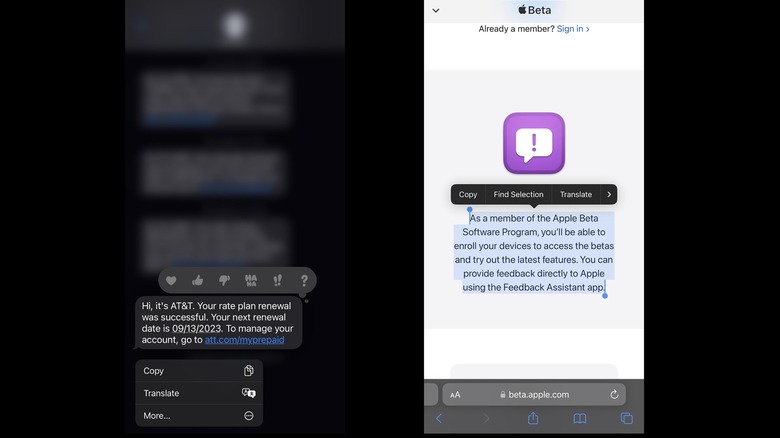The width and height of the screenshot is (780, 438).
Task: Select More... in the message context menu
Action: [x=199, y=416]
